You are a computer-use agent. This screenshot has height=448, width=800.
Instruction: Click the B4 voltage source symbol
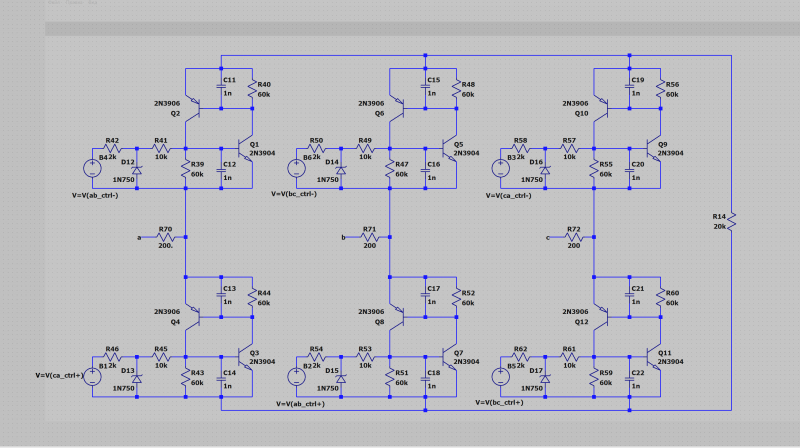point(92,166)
